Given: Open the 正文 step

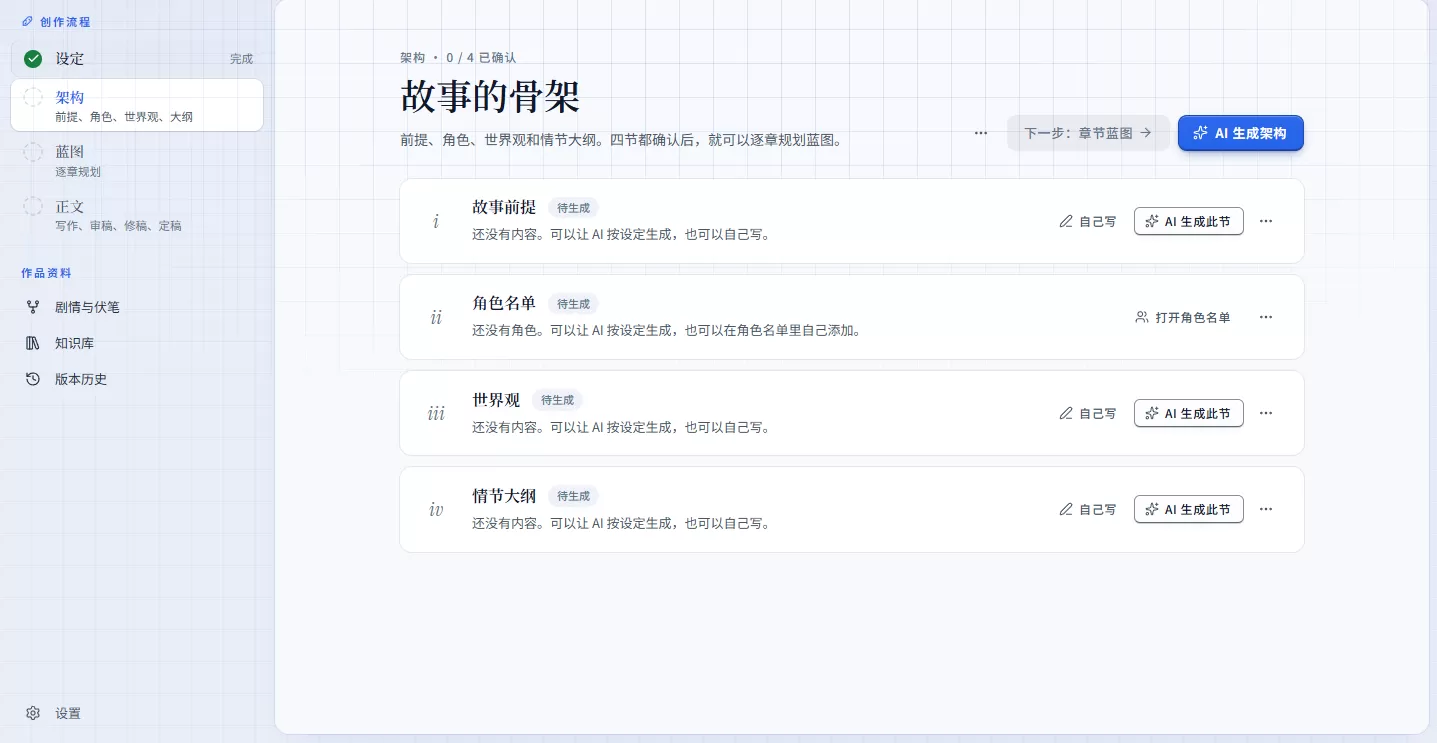Looking at the screenshot, I should [x=137, y=215].
